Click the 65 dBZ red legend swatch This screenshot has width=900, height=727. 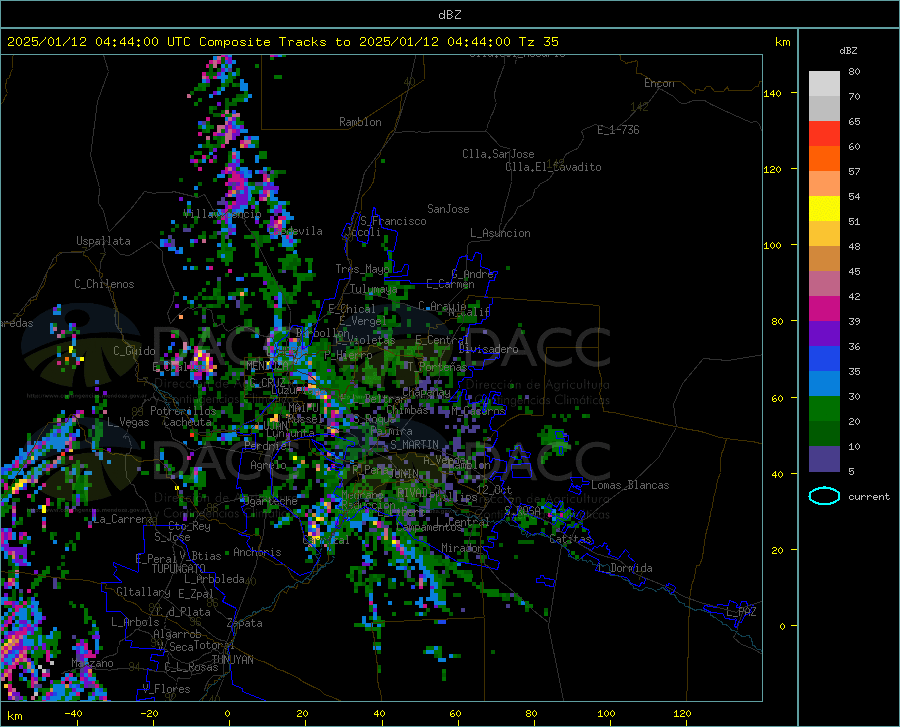coord(824,134)
